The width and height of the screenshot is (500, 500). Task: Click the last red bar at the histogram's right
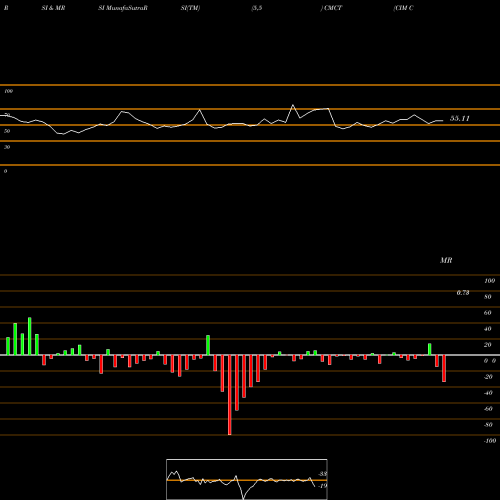tap(444, 368)
